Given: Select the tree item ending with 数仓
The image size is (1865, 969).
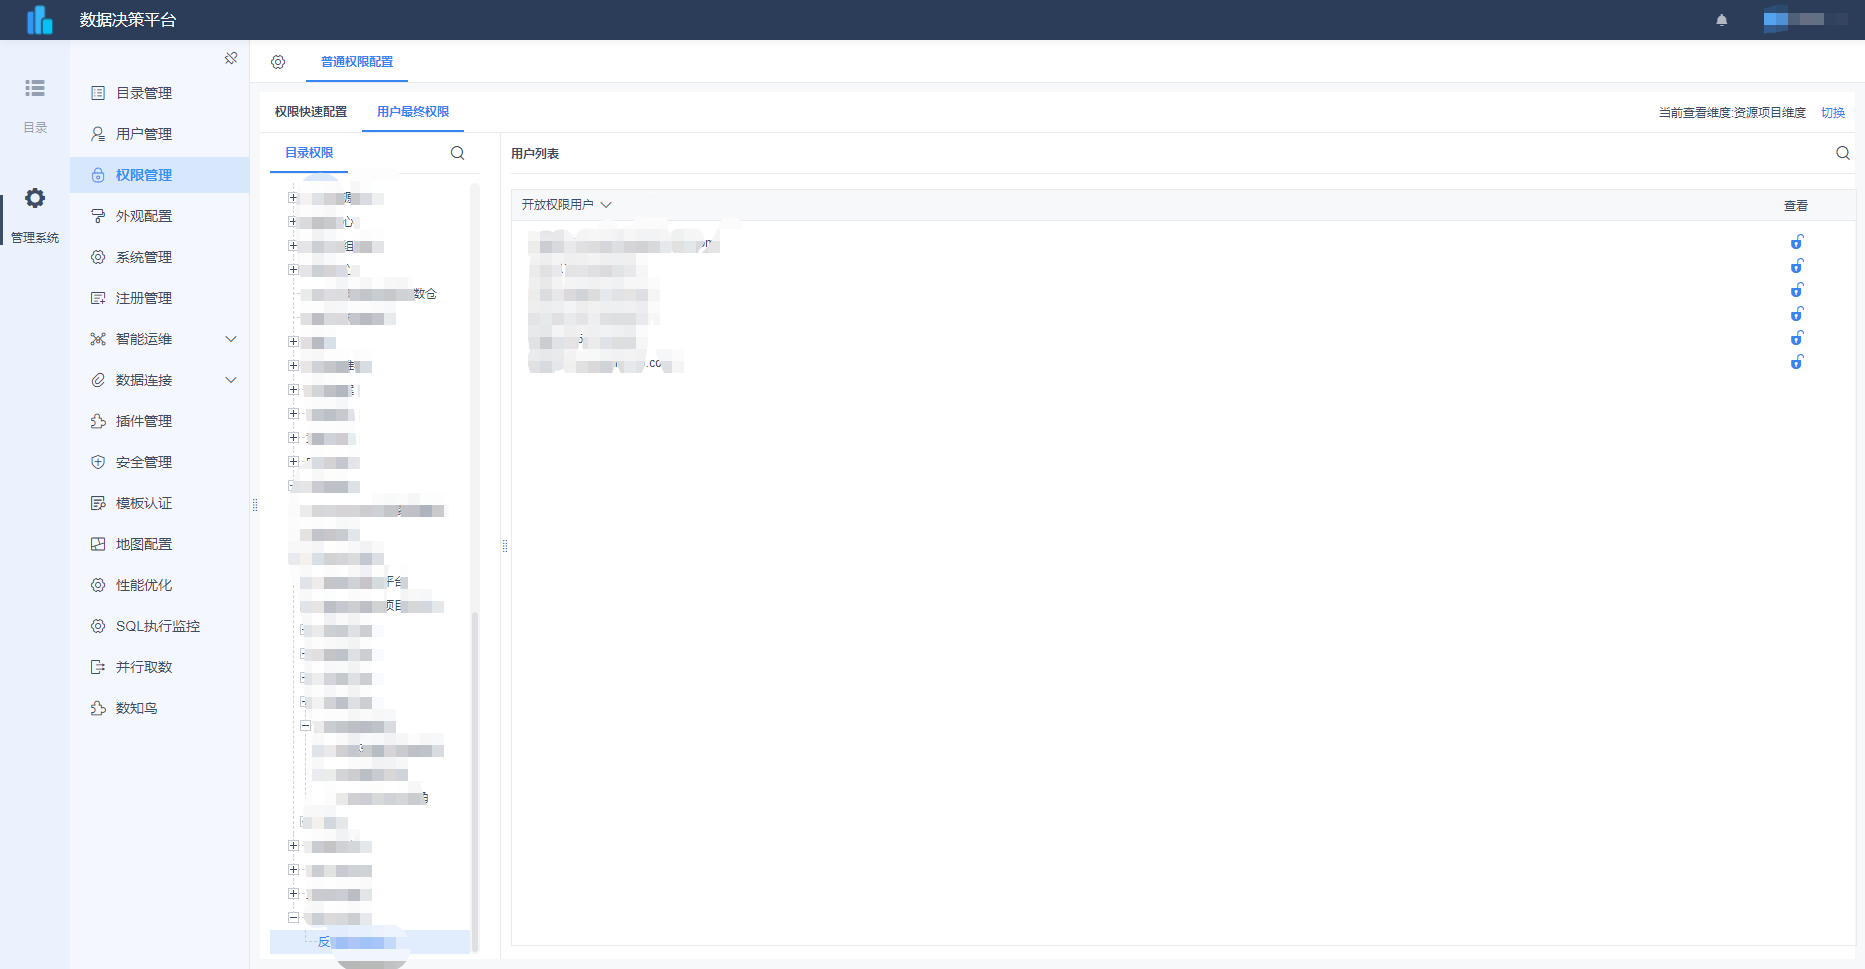Looking at the screenshot, I should 368,294.
